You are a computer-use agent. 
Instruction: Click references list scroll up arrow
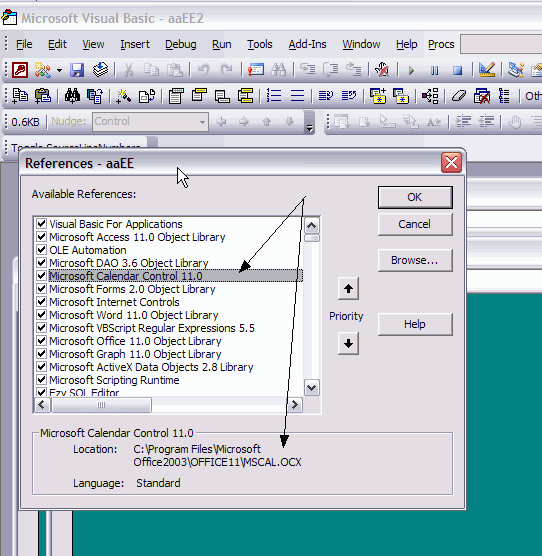pyautogui.click(x=312, y=226)
